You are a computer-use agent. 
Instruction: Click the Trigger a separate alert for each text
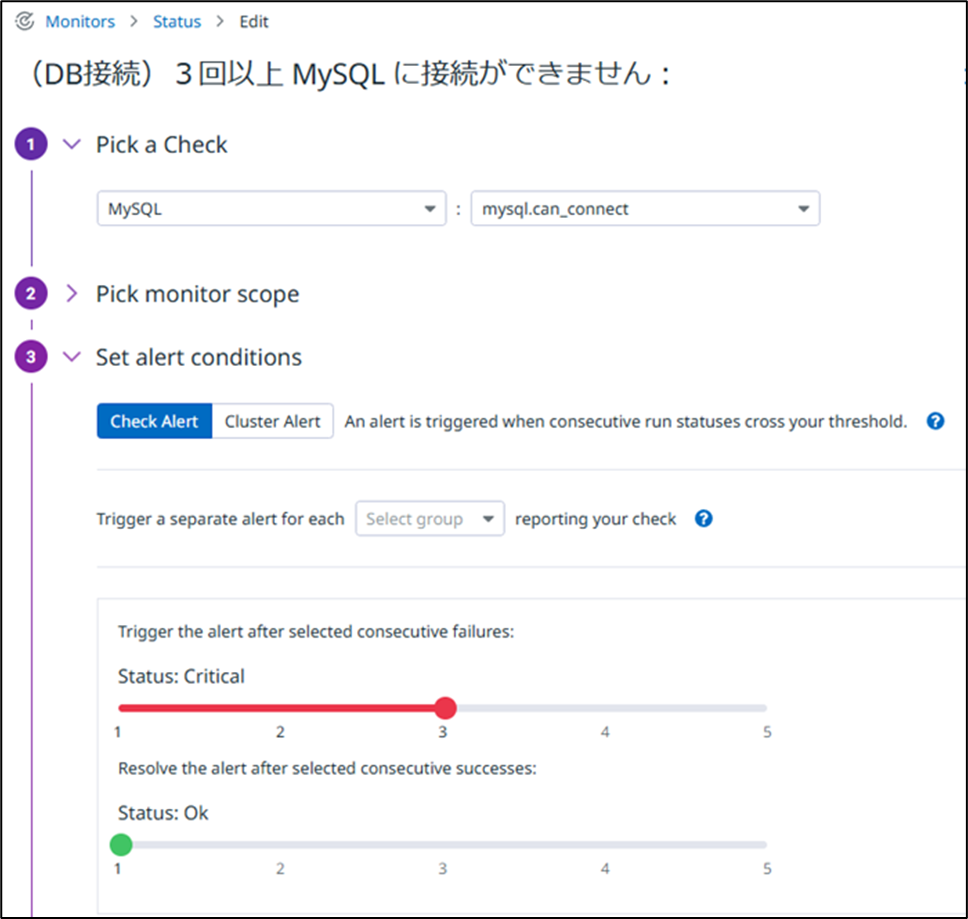click(x=220, y=518)
